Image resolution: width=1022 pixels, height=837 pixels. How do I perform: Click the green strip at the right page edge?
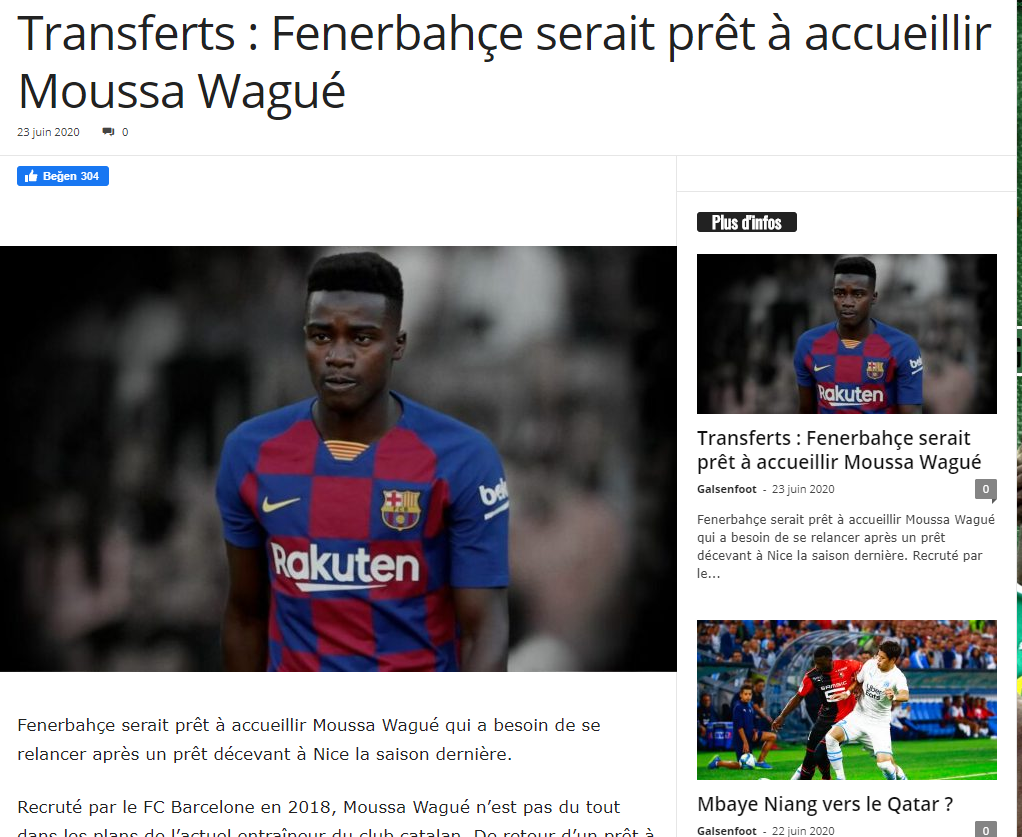[x=1019, y=418]
